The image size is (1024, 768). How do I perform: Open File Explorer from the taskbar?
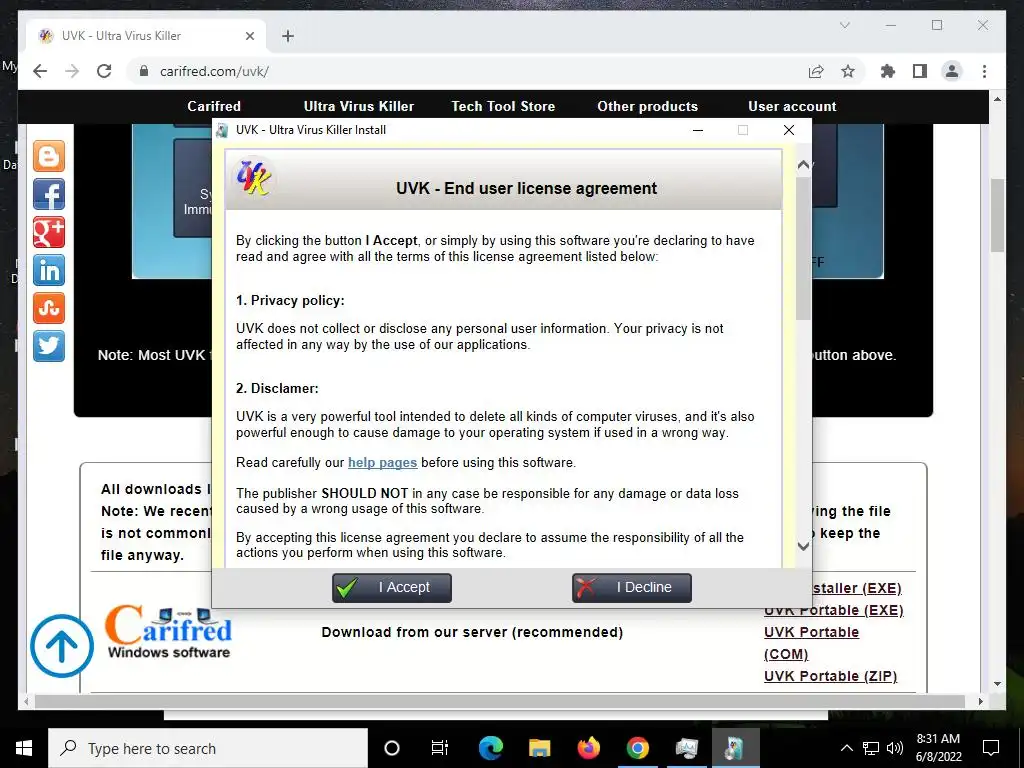[x=539, y=748]
